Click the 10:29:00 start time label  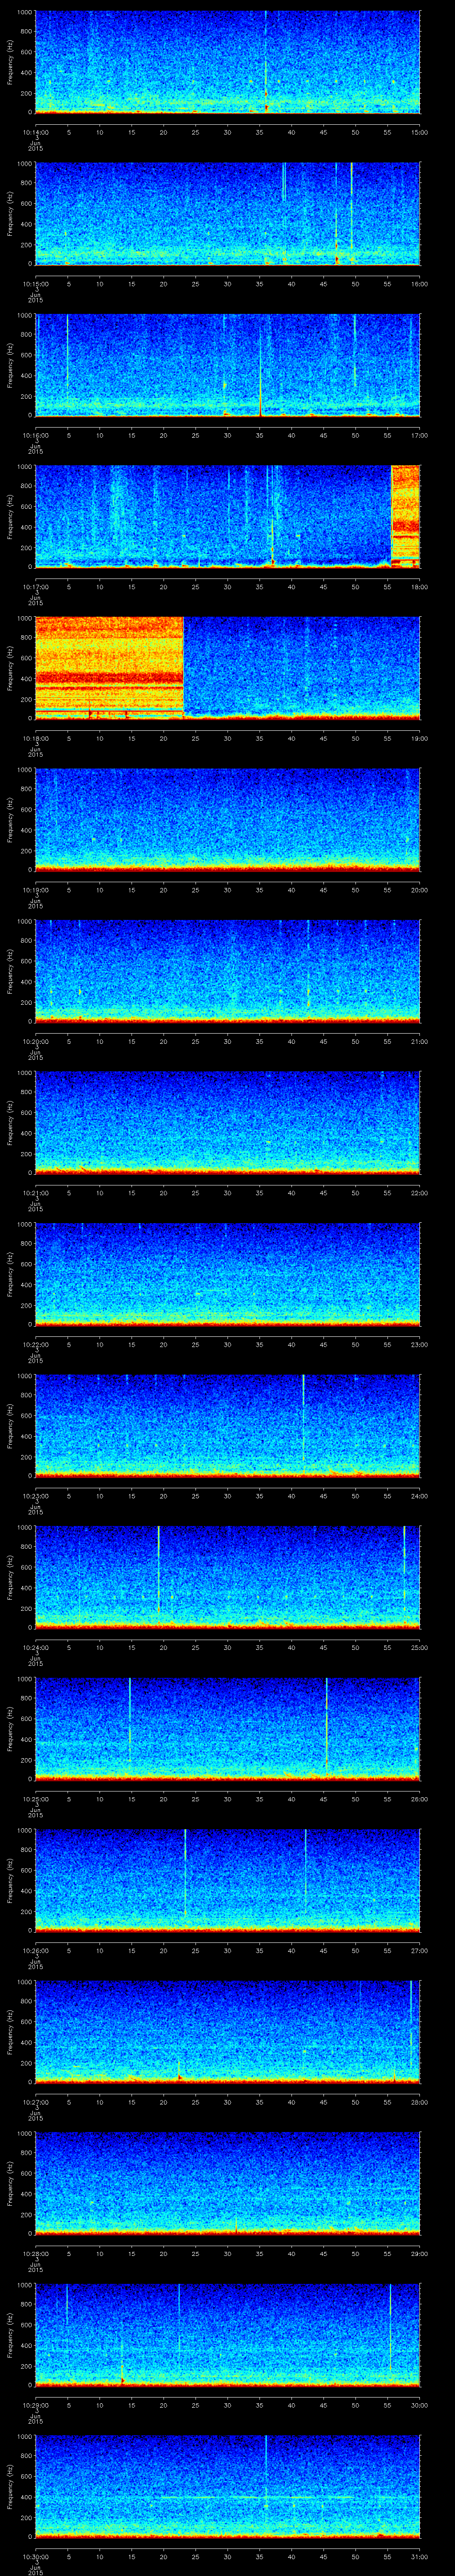(35, 2404)
